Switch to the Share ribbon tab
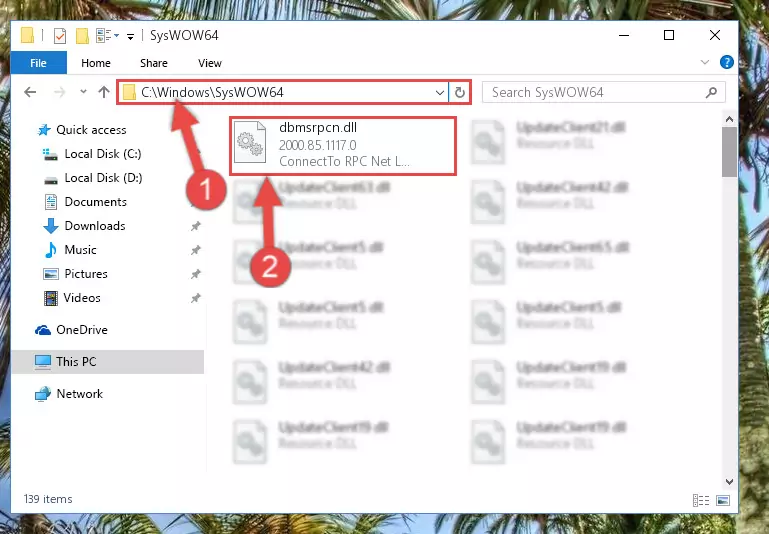This screenshot has height=534, width=769. 154,63
